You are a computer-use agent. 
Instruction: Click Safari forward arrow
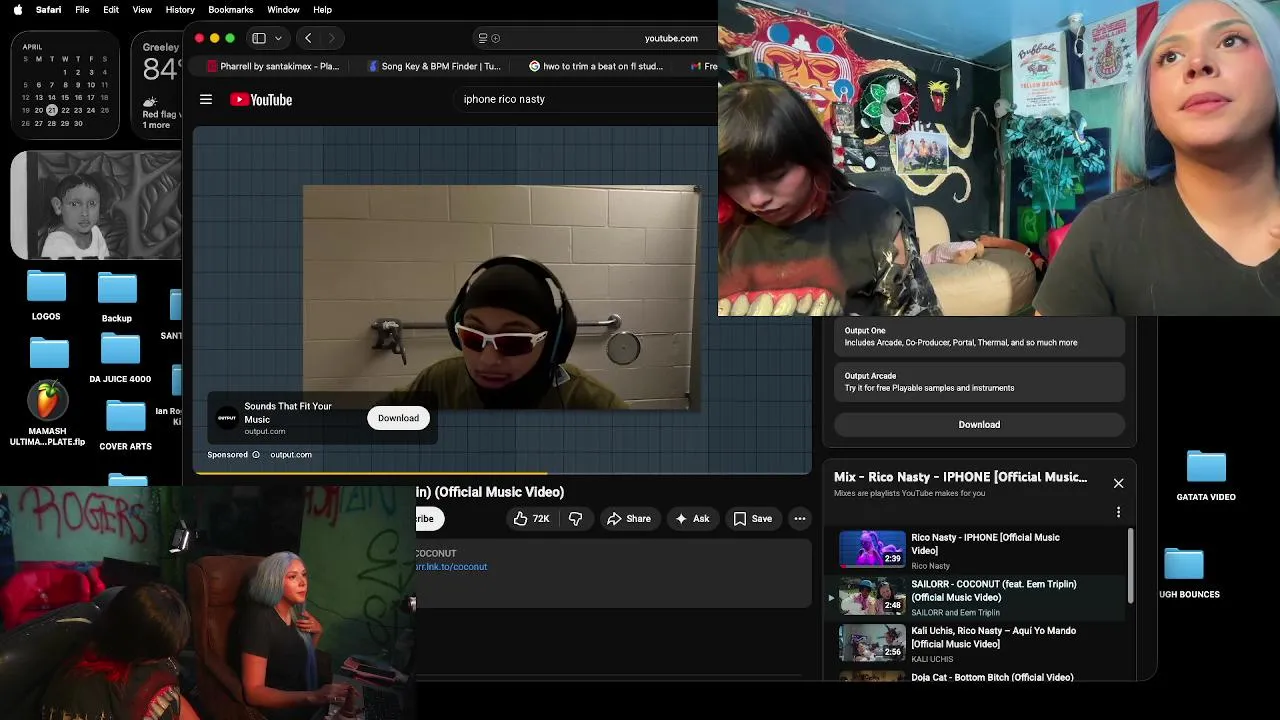[x=332, y=38]
